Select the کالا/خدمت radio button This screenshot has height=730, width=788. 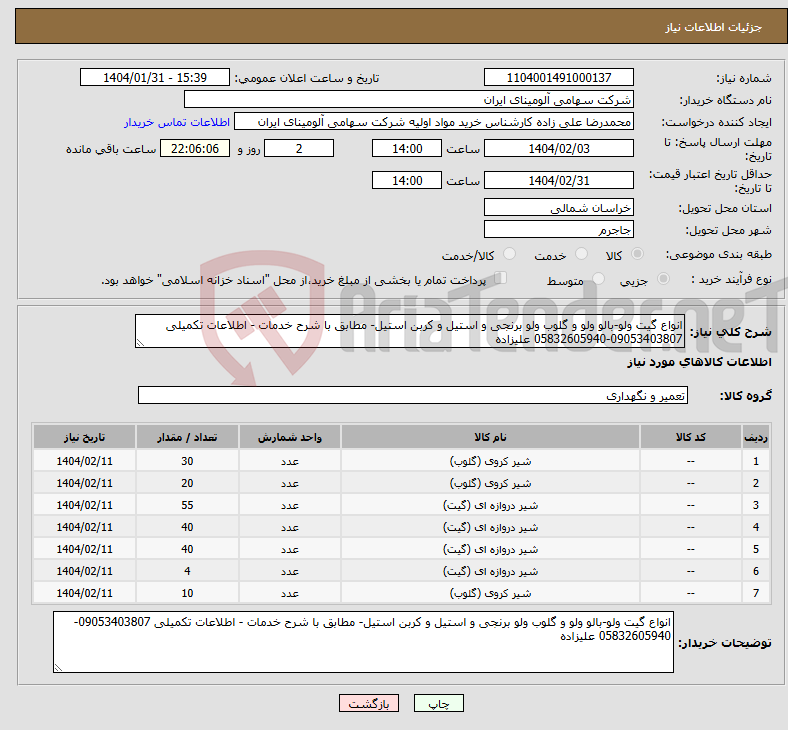510,254
